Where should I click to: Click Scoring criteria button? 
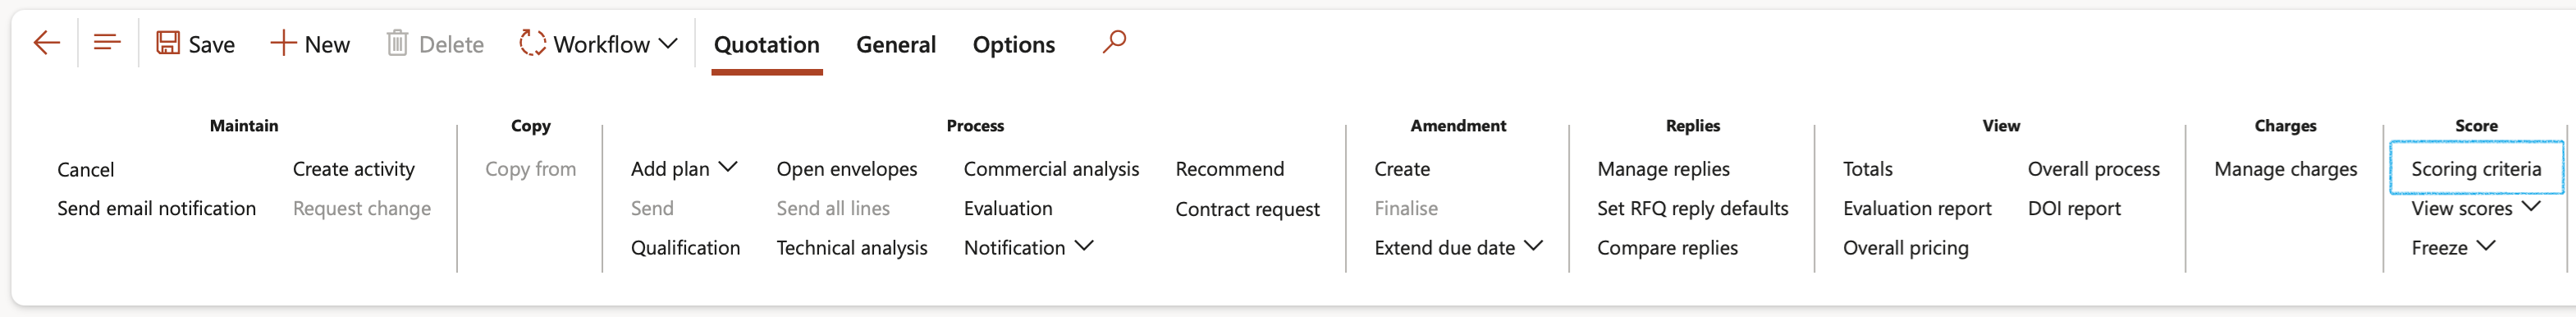coord(2475,169)
